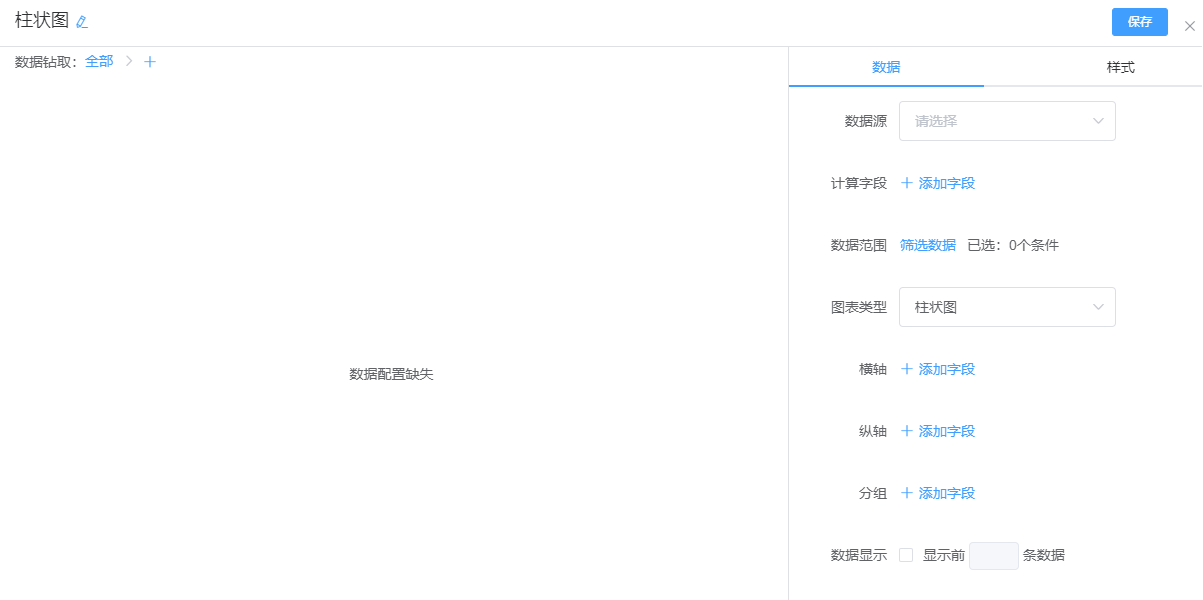Click the 柱状图 title text

point(42,21)
